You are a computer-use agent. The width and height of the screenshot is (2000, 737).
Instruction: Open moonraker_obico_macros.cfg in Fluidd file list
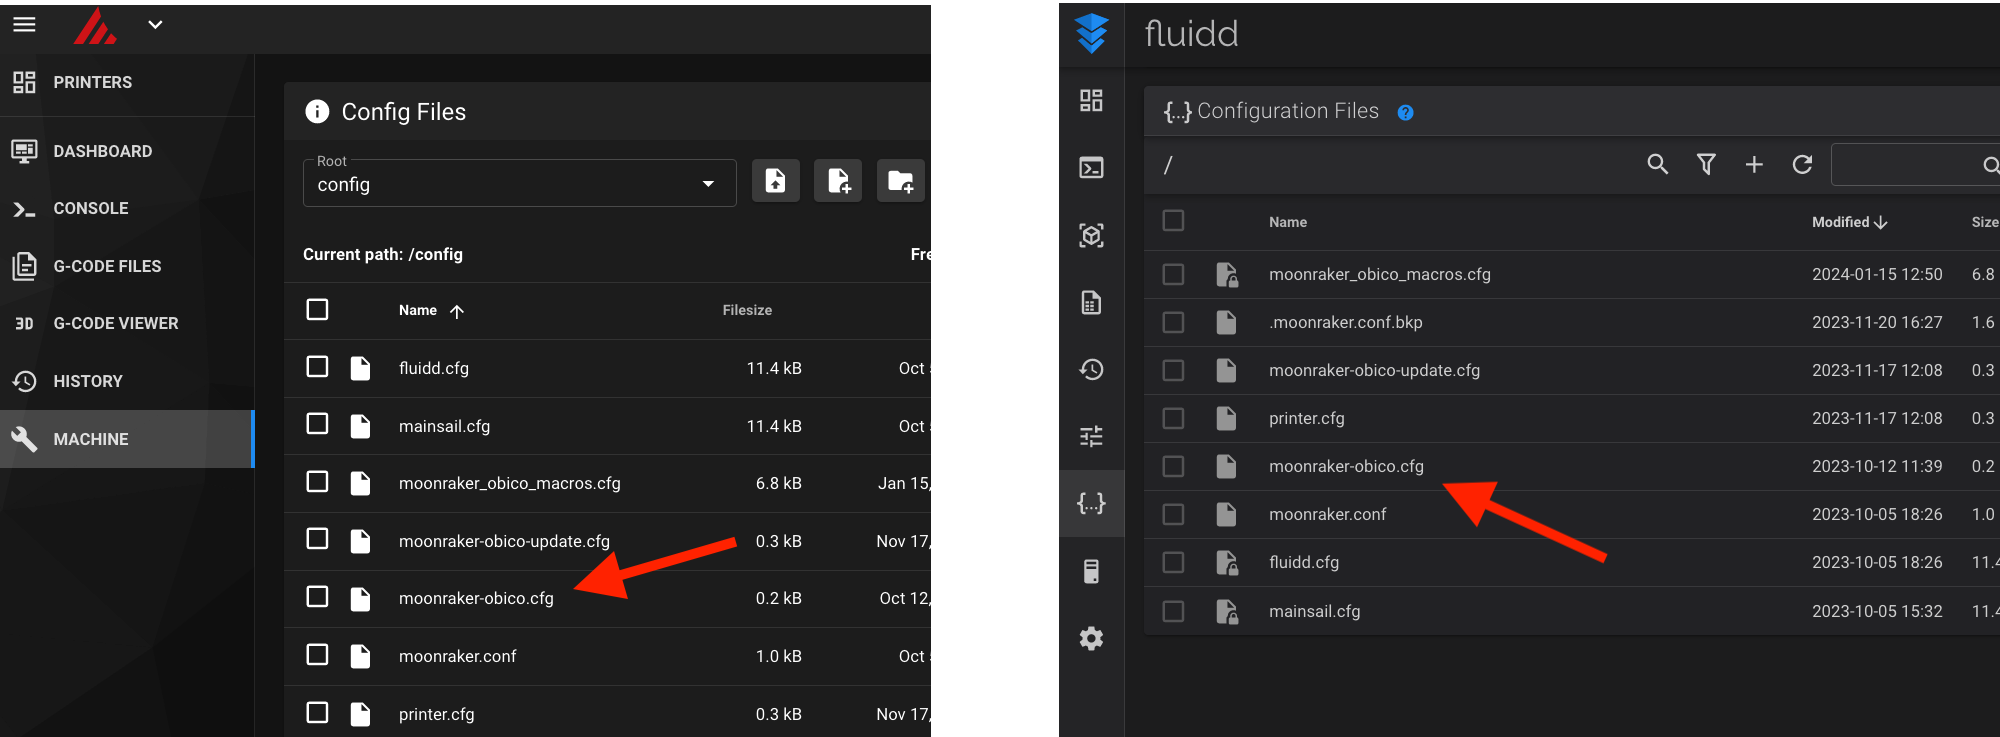(1379, 274)
